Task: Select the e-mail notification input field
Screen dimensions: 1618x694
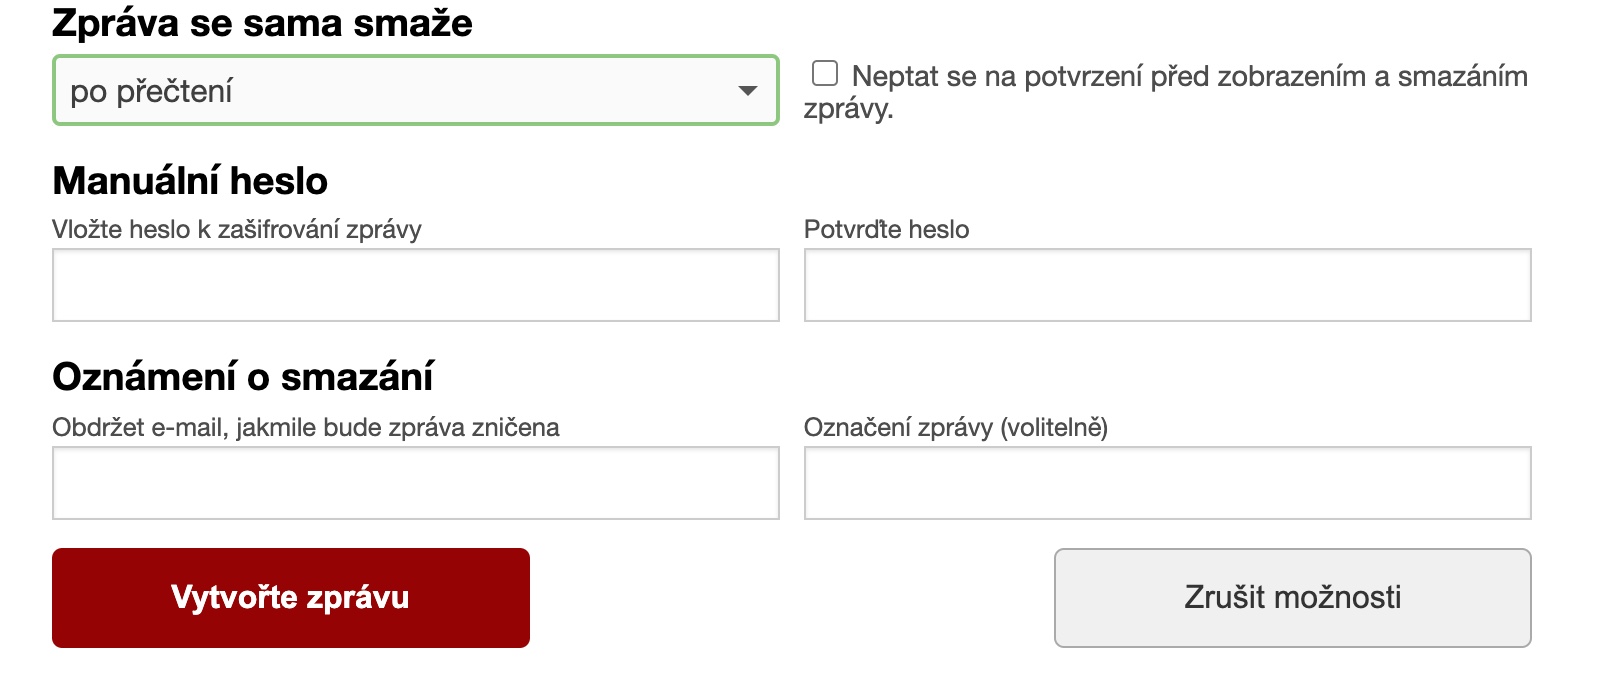Action: pos(415,483)
